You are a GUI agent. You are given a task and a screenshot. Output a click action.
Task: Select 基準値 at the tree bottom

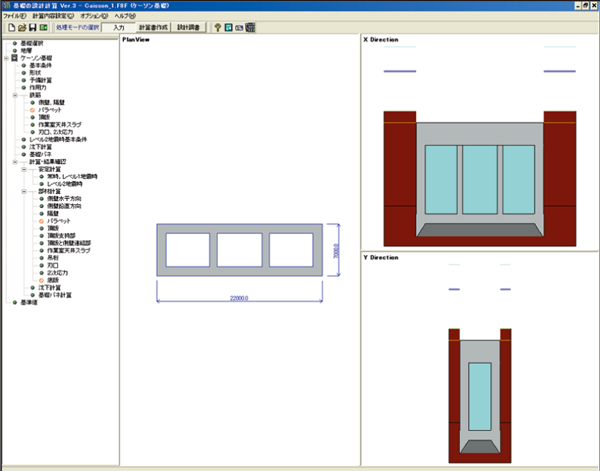click(x=29, y=302)
